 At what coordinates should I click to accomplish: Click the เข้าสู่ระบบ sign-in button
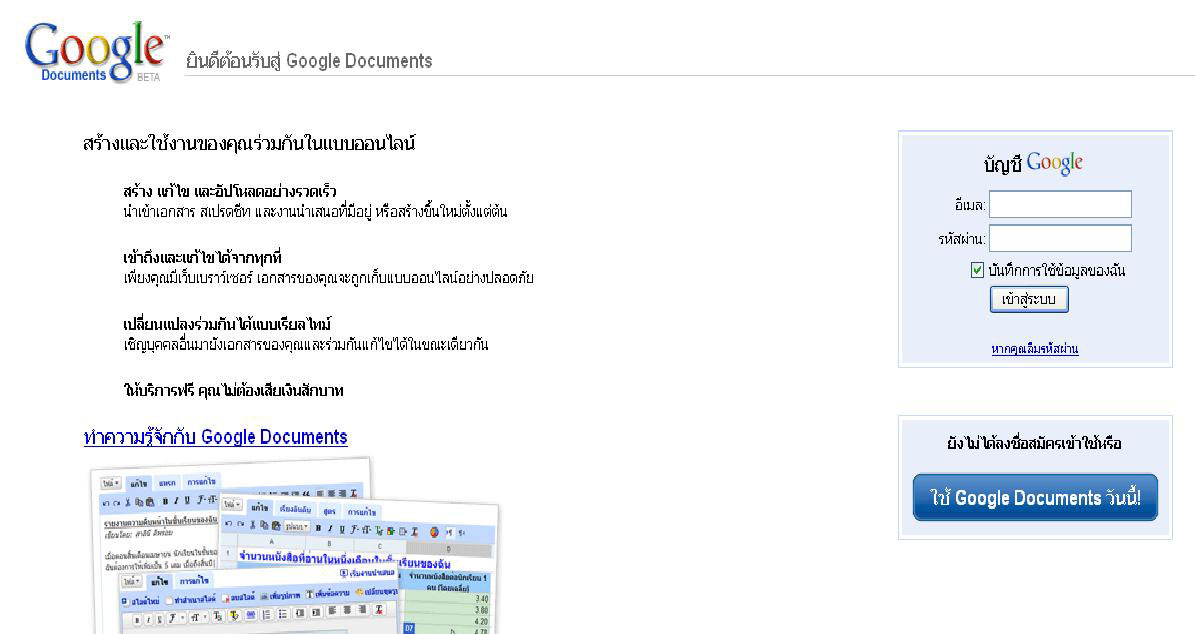pyautogui.click(x=1029, y=299)
